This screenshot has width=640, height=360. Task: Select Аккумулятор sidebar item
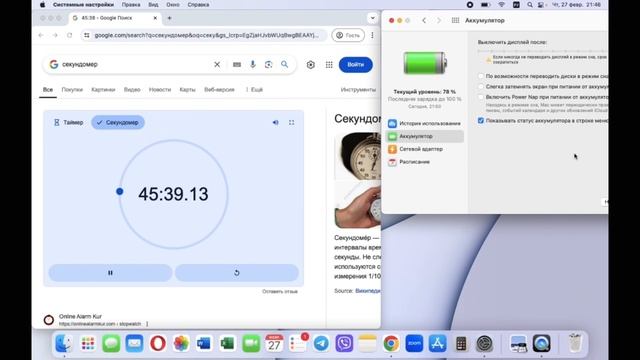[x=424, y=136]
